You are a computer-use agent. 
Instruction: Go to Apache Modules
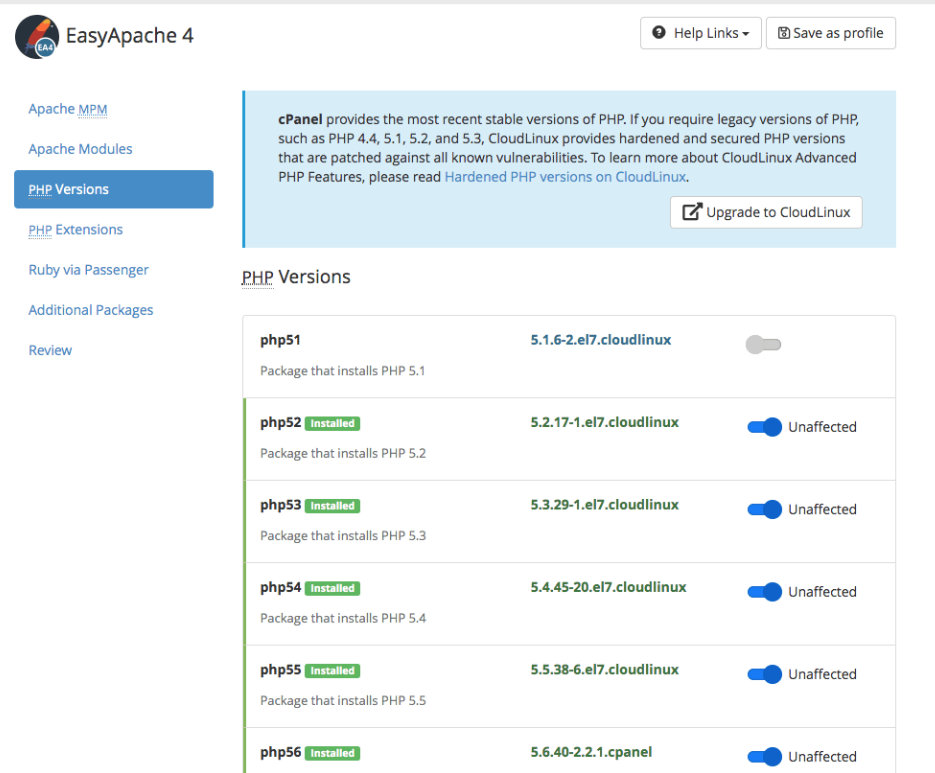point(81,149)
